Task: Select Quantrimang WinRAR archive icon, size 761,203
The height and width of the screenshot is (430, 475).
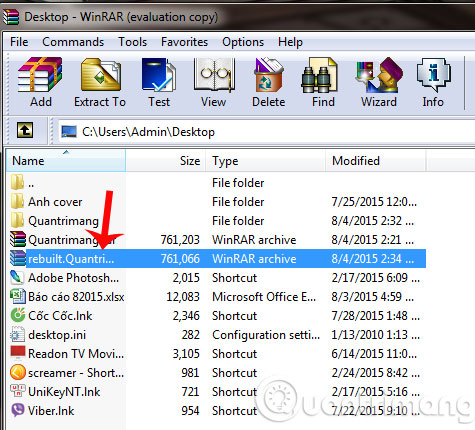Action: pos(18,239)
